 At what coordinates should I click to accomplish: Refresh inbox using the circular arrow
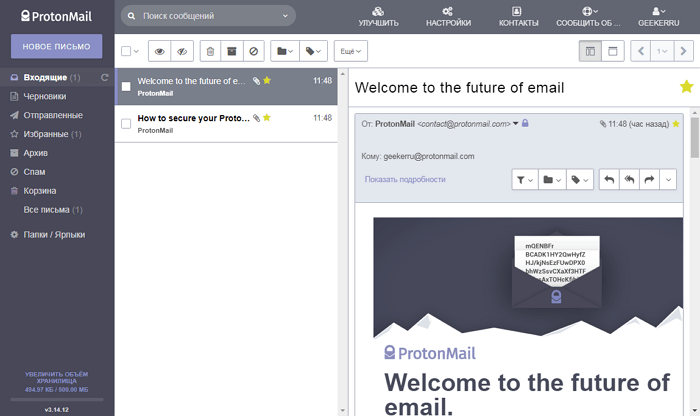click(105, 77)
